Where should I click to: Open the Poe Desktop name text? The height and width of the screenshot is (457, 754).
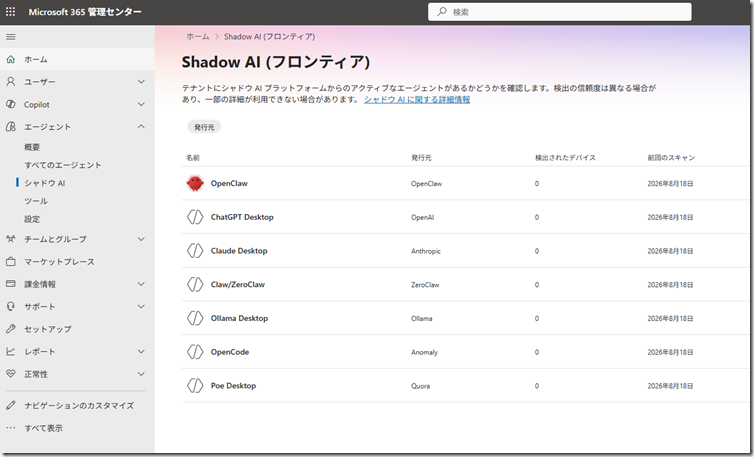233,385
